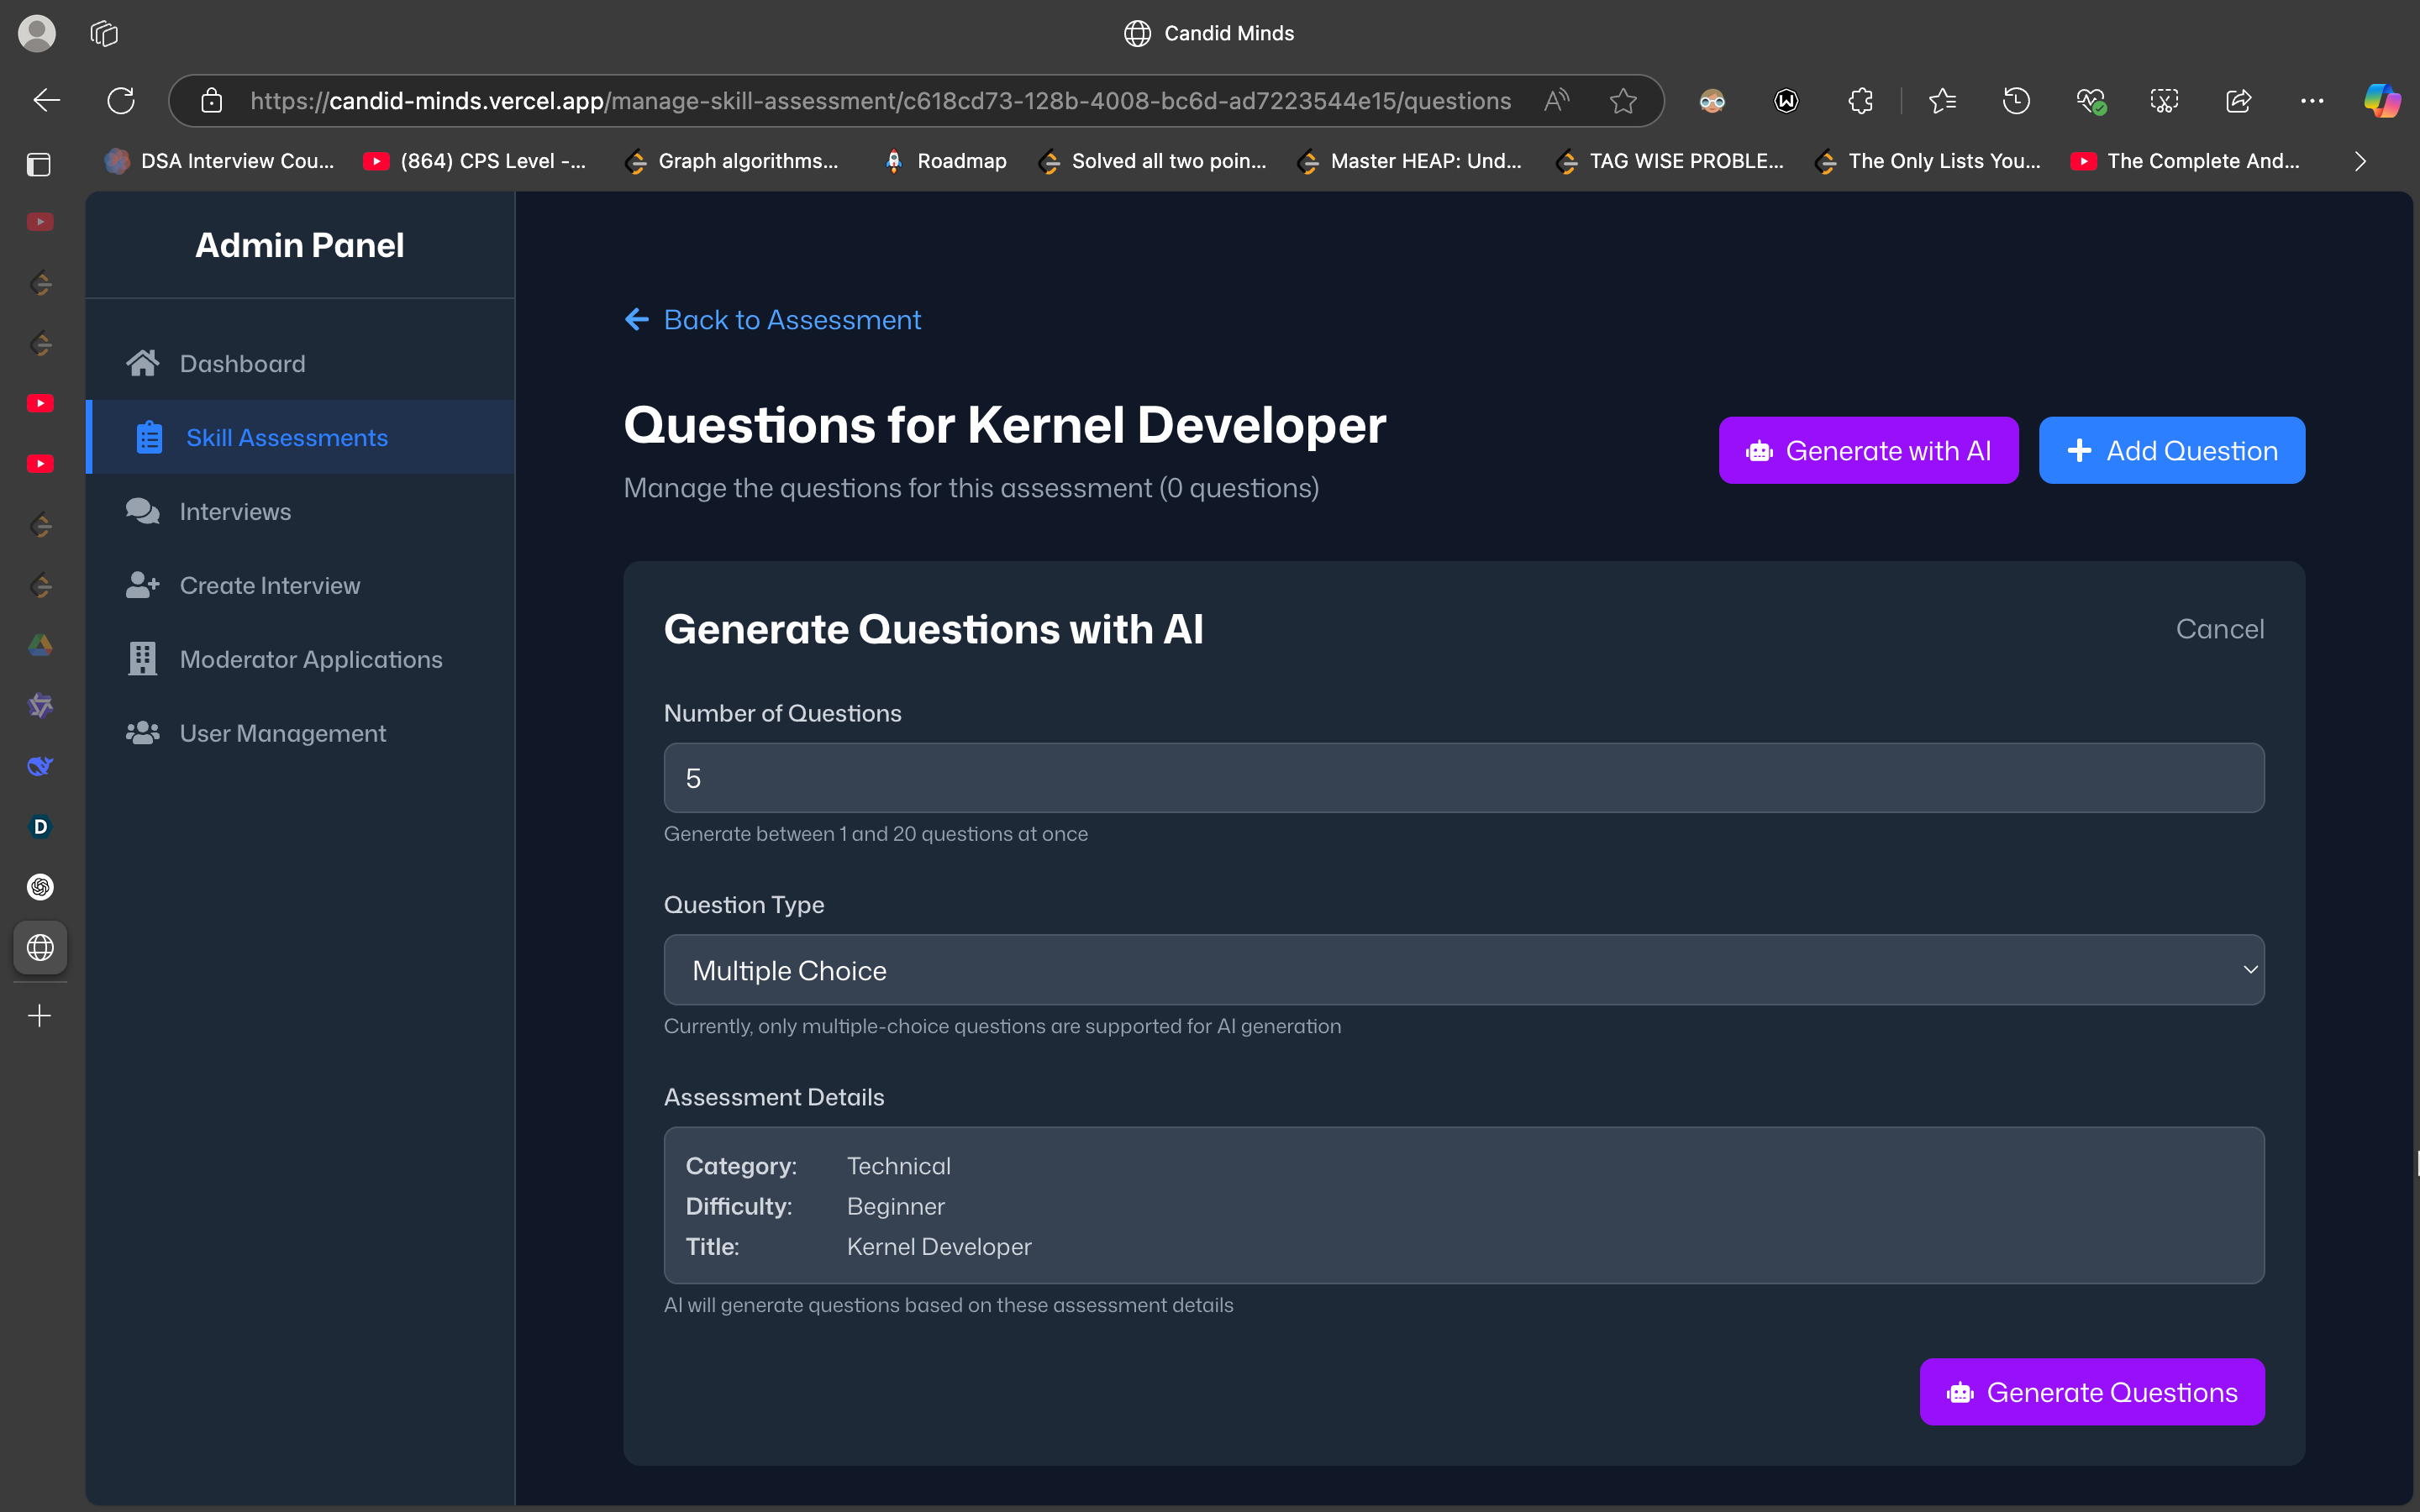
Task: Click the share page icon
Action: point(2238,101)
